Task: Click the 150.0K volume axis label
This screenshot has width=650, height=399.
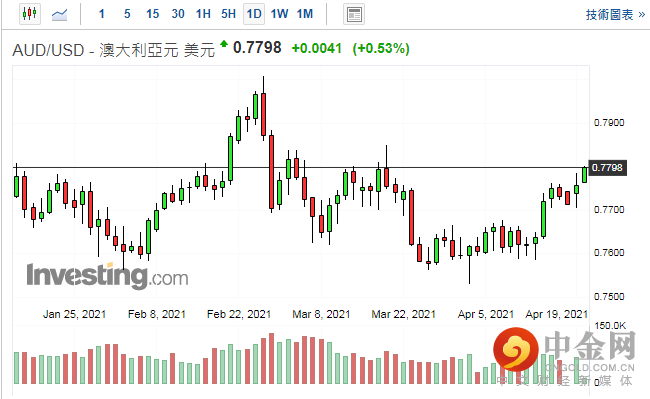Action: coord(610,326)
